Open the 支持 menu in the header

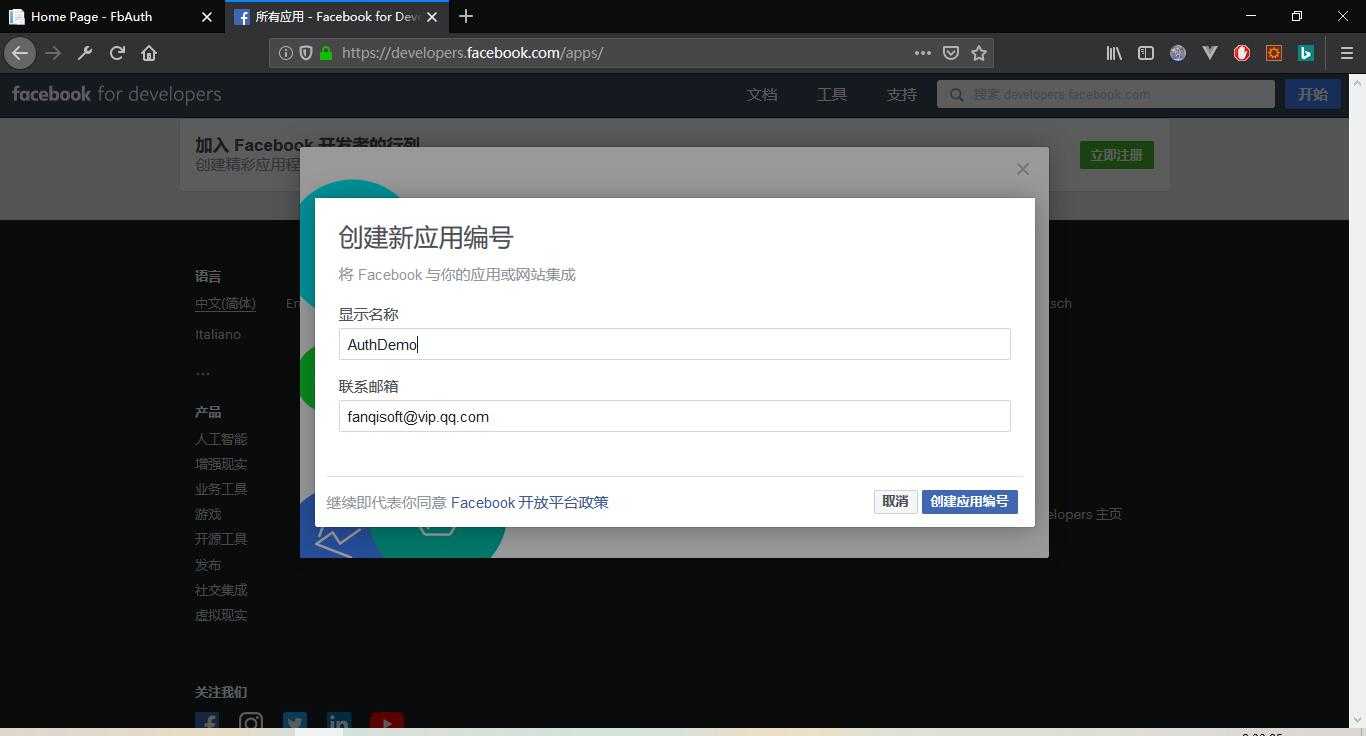902,94
